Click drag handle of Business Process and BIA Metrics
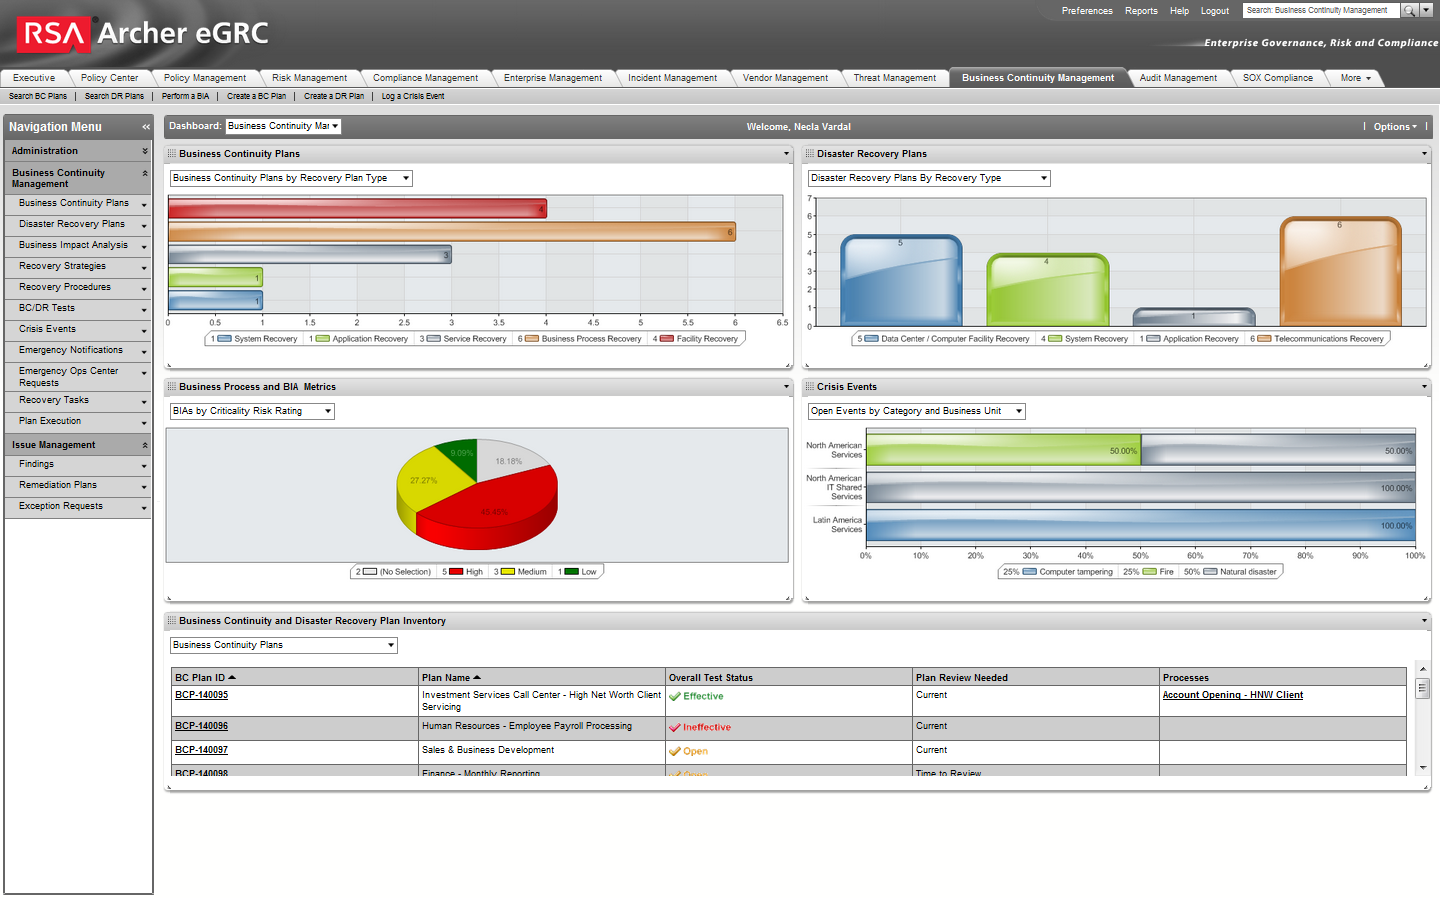Image resolution: width=1440 pixels, height=900 pixels. (x=172, y=387)
